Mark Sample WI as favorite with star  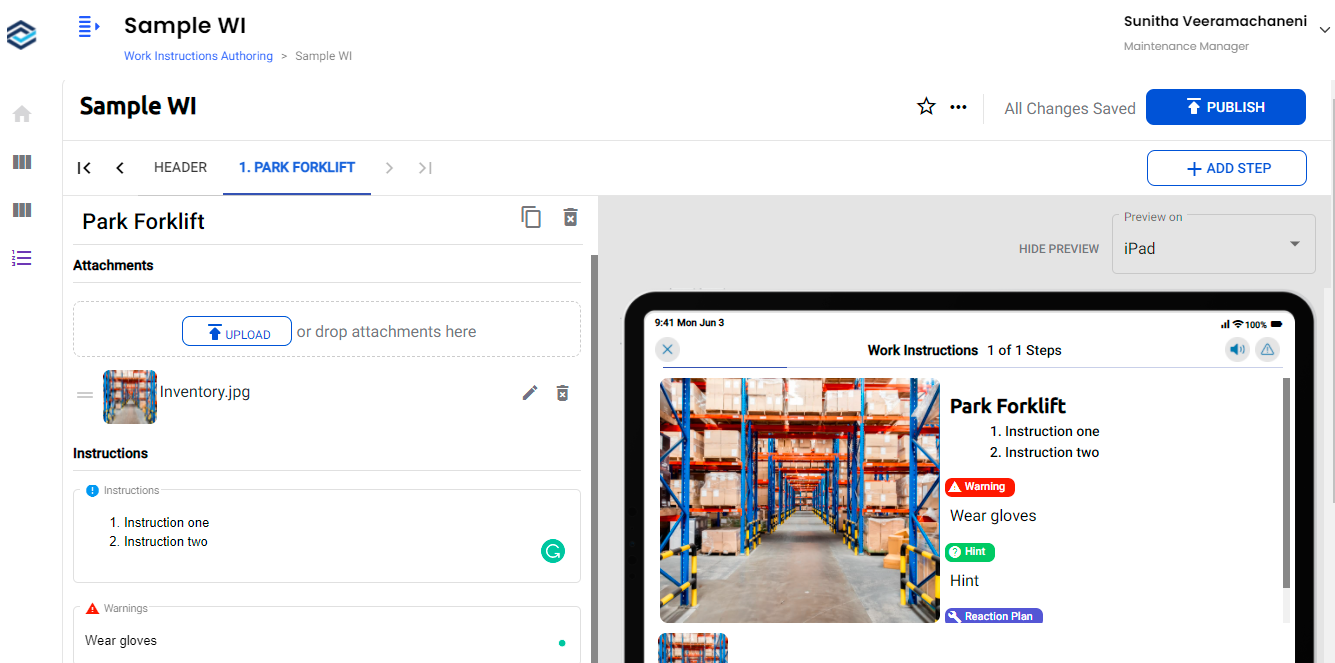[x=927, y=107]
